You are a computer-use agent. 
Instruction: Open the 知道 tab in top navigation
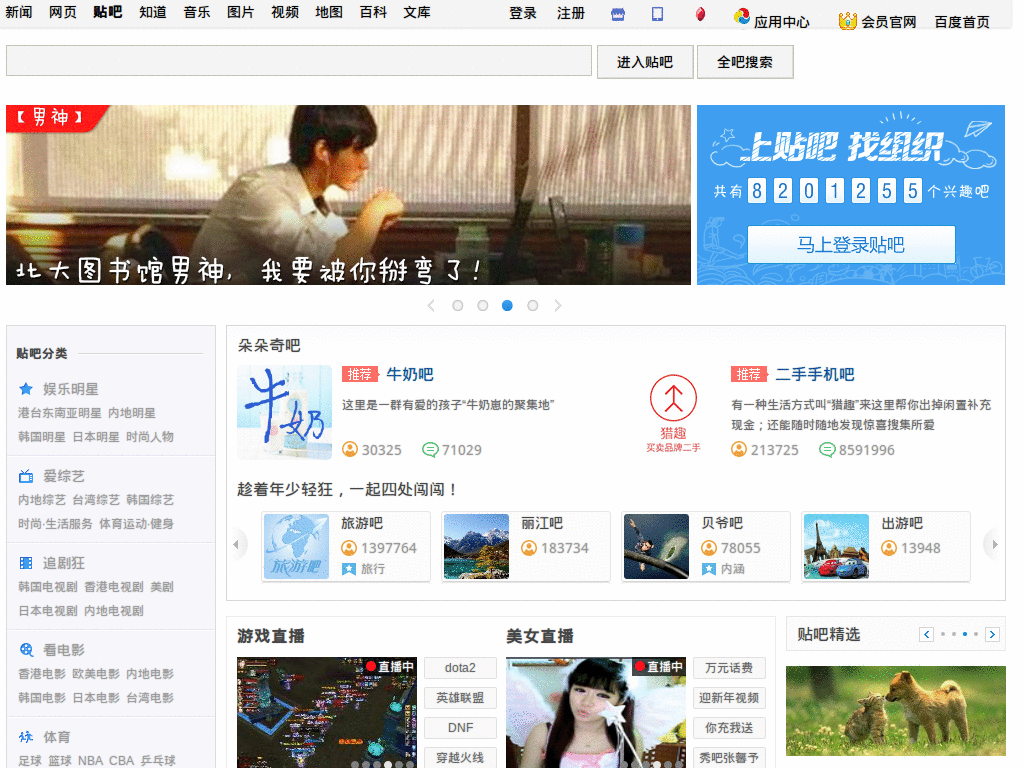(x=153, y=13)
